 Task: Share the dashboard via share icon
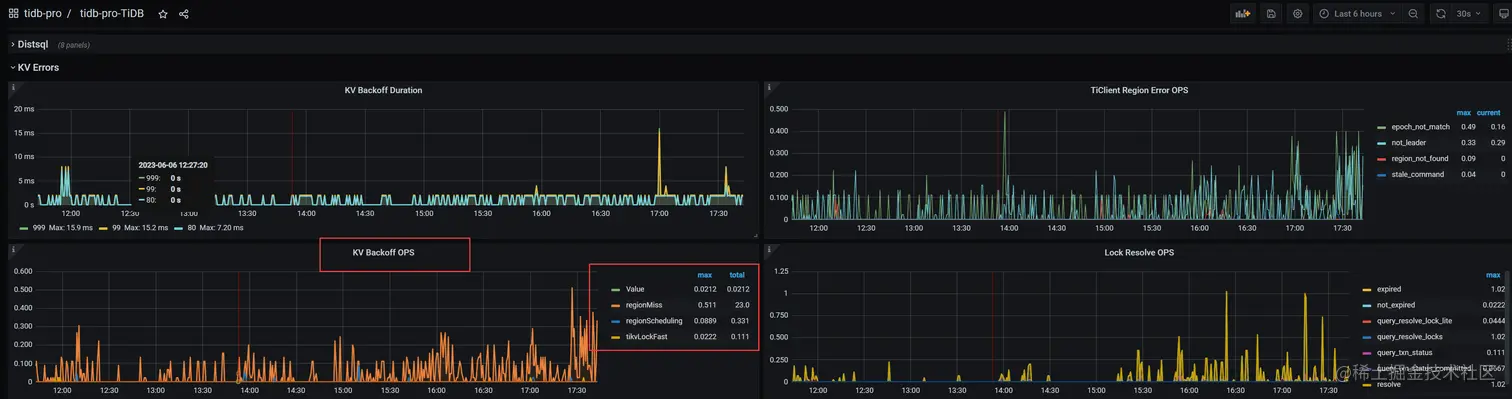(x=184, y=14)
